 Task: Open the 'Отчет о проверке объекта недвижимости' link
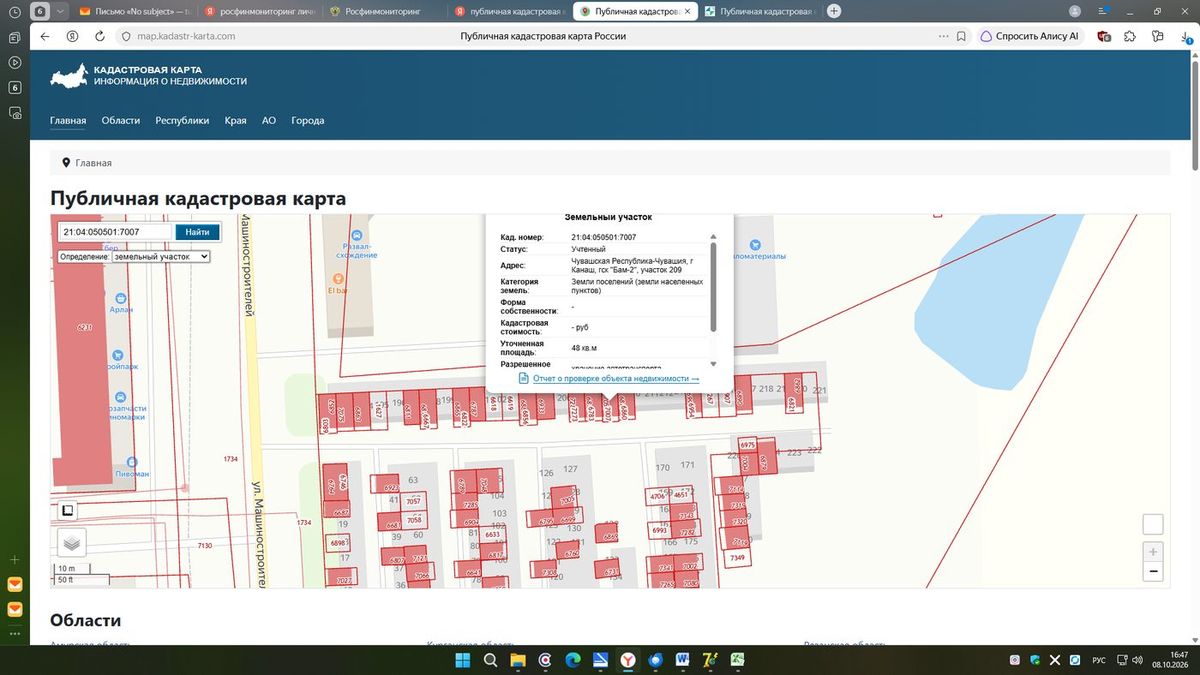[x=616, y=379]
